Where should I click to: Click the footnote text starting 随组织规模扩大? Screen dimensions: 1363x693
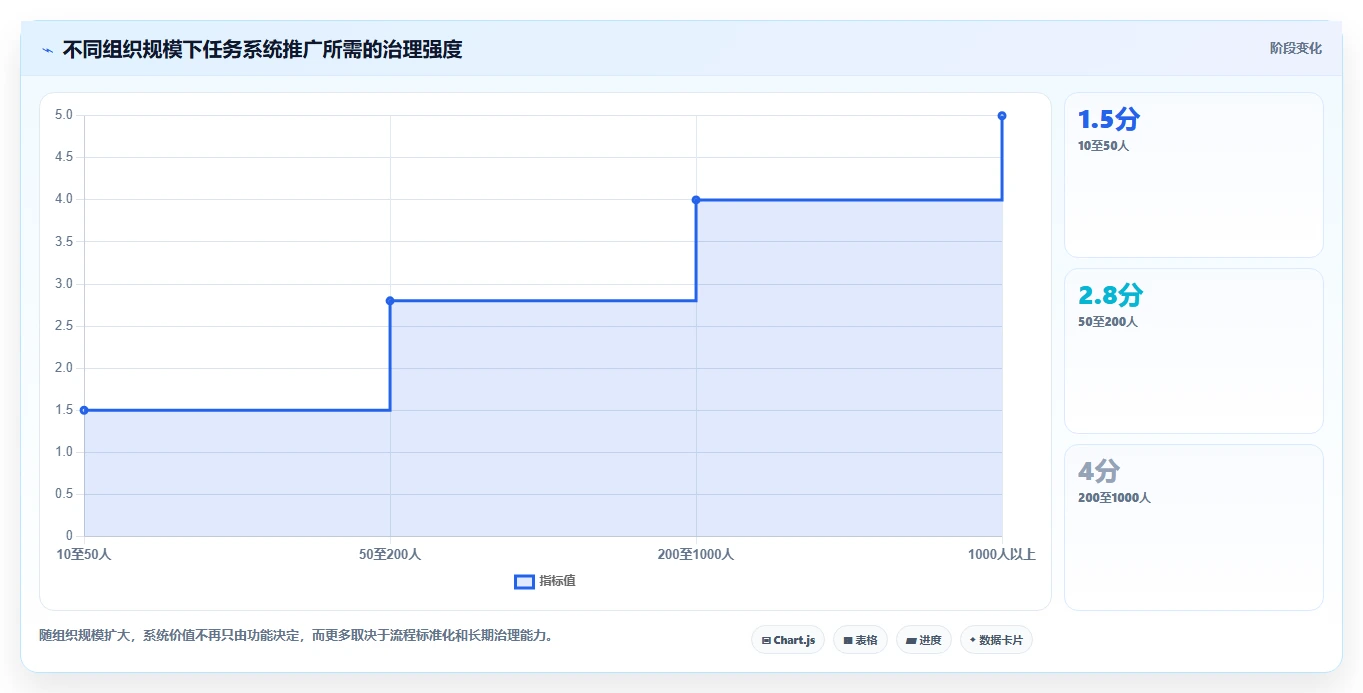(296, 635)
